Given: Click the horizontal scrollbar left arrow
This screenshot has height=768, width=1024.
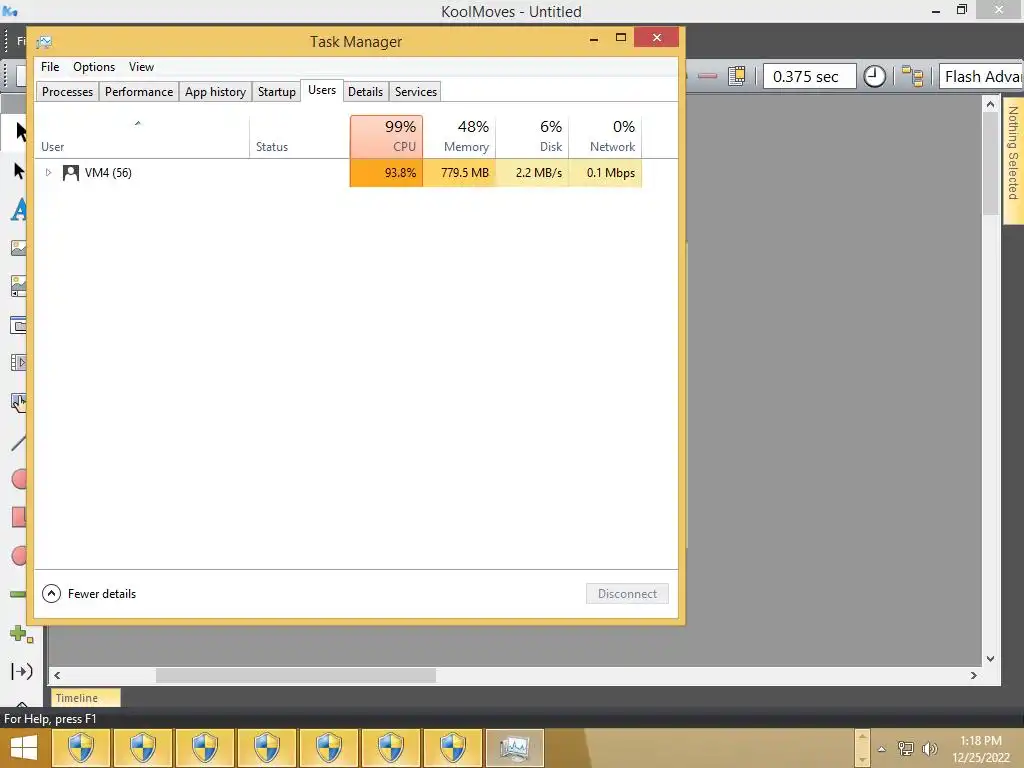Looking at the screenshot, I should tap(57, 676).
